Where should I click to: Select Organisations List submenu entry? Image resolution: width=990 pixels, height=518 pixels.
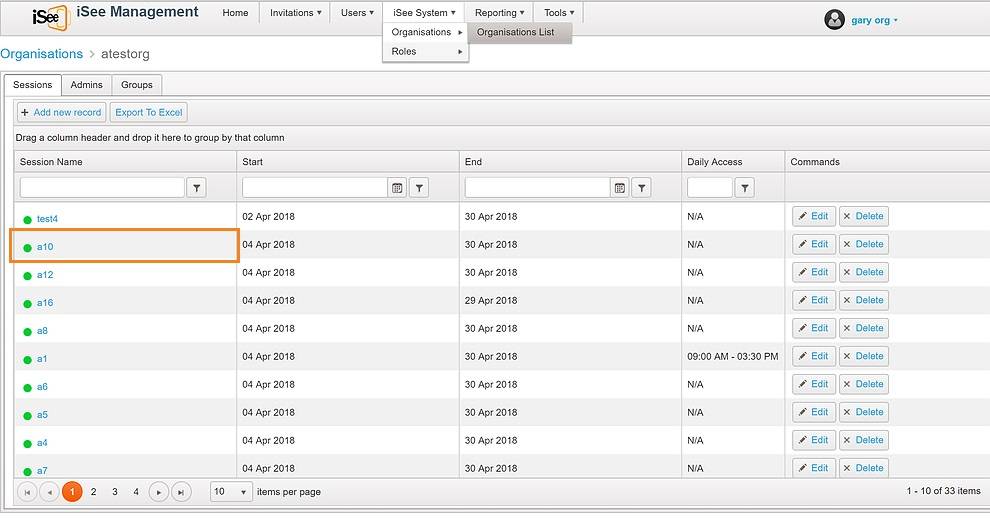tap(515, 32)
